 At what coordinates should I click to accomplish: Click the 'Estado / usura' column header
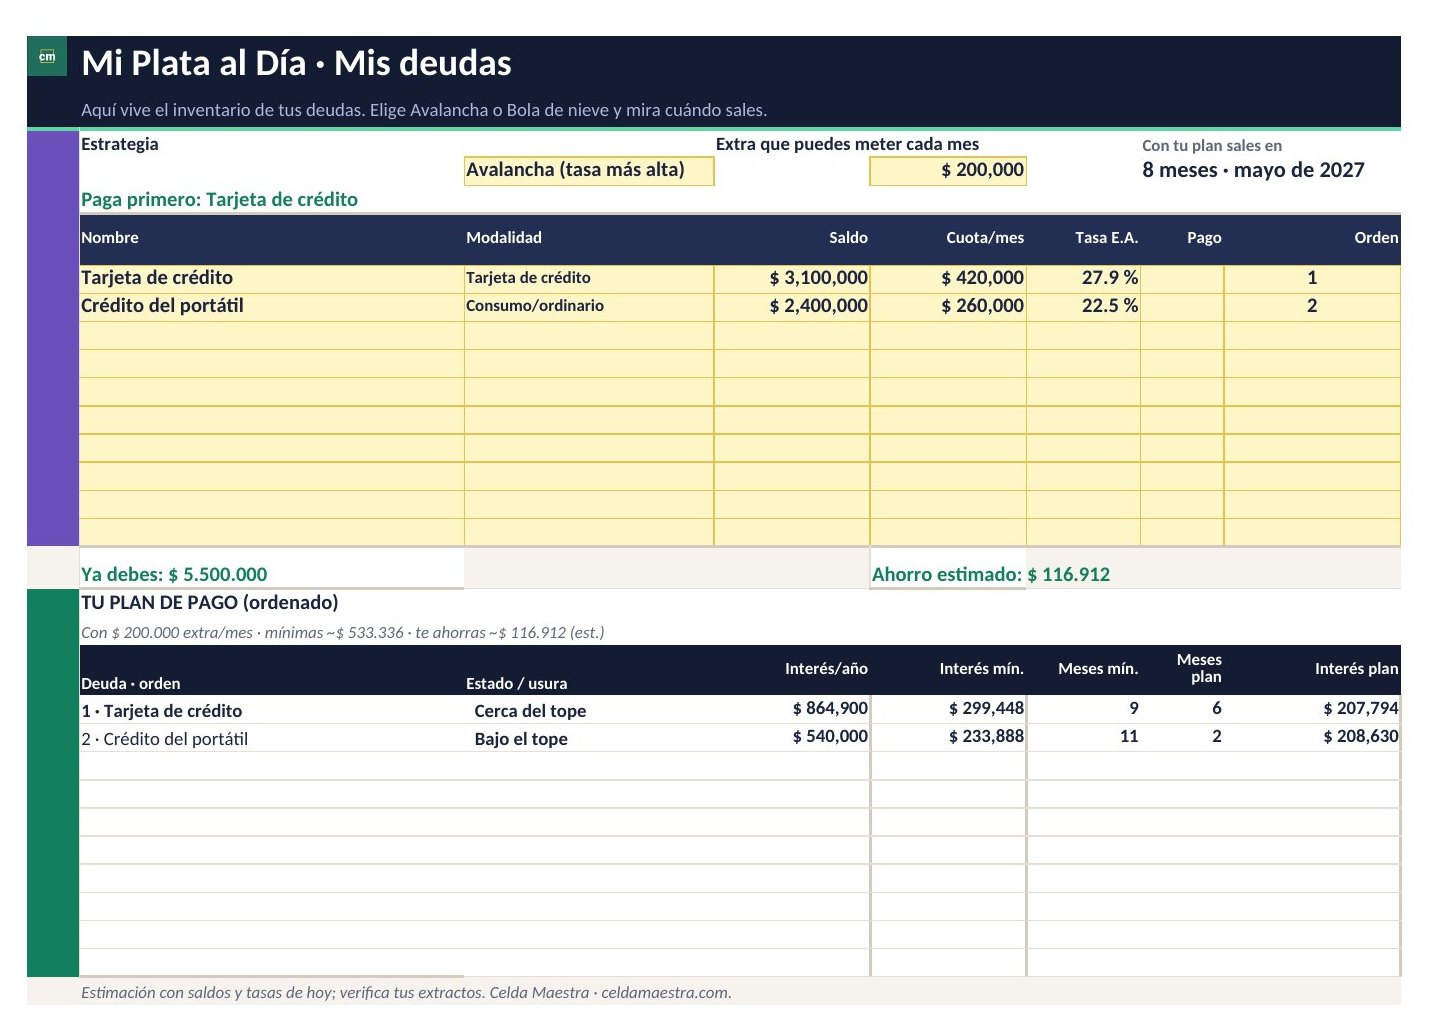516,683
